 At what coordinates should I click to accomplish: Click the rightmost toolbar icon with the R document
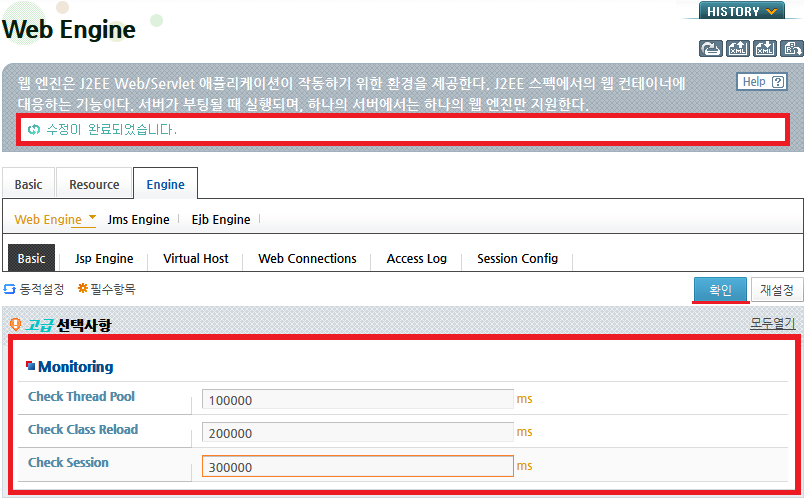tap(792, 49)
